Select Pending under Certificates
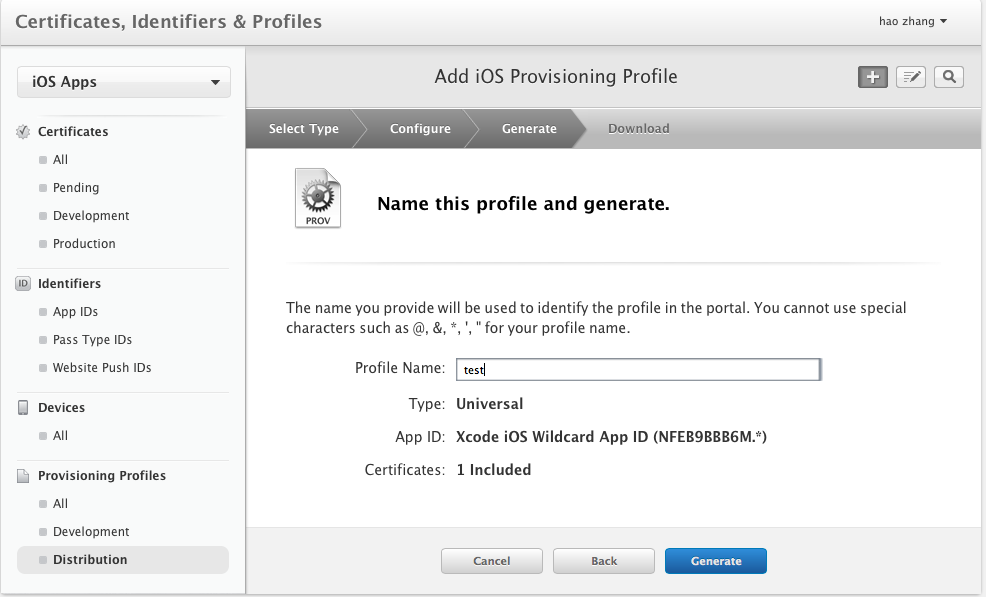Image resolution: width=986 pixels, height=597 pixels. (x=76, y=188)
